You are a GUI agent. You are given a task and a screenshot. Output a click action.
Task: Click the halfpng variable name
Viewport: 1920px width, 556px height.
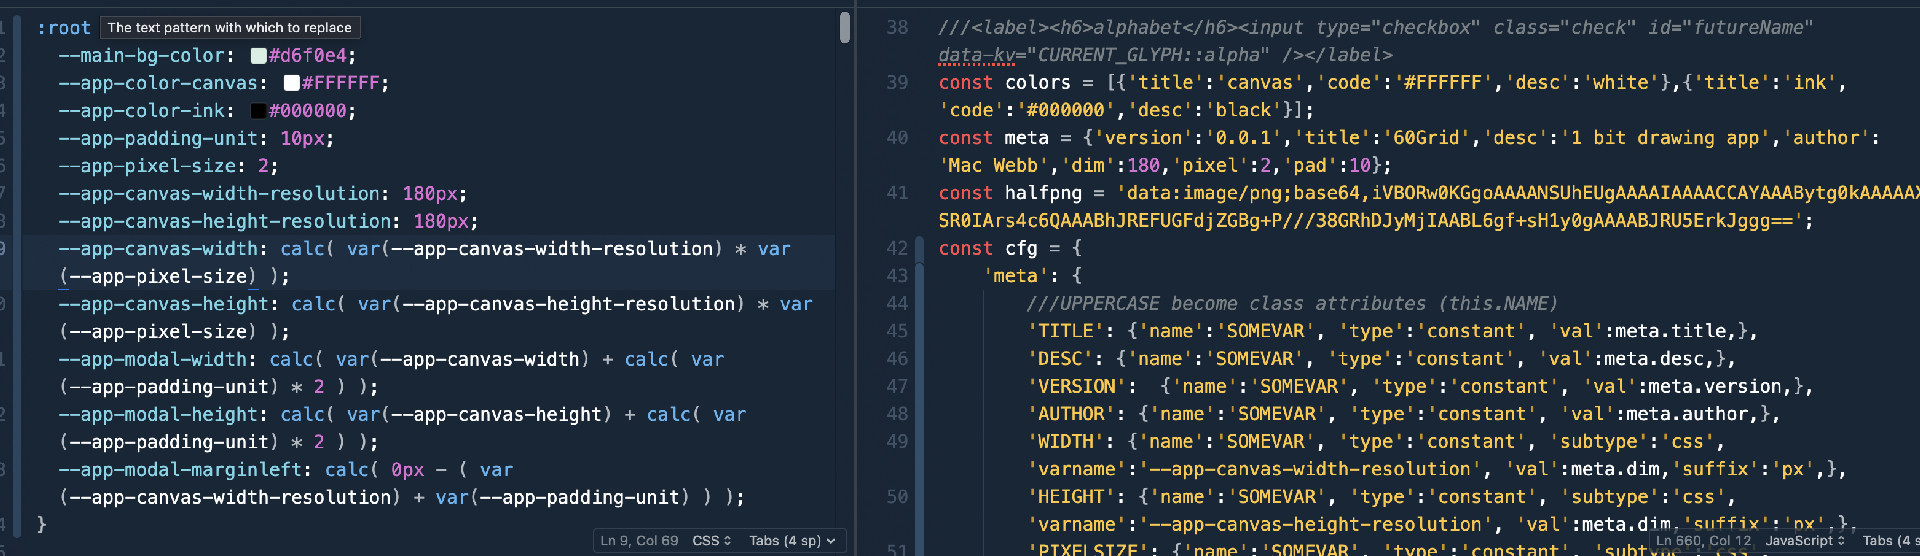[1043, 193]
